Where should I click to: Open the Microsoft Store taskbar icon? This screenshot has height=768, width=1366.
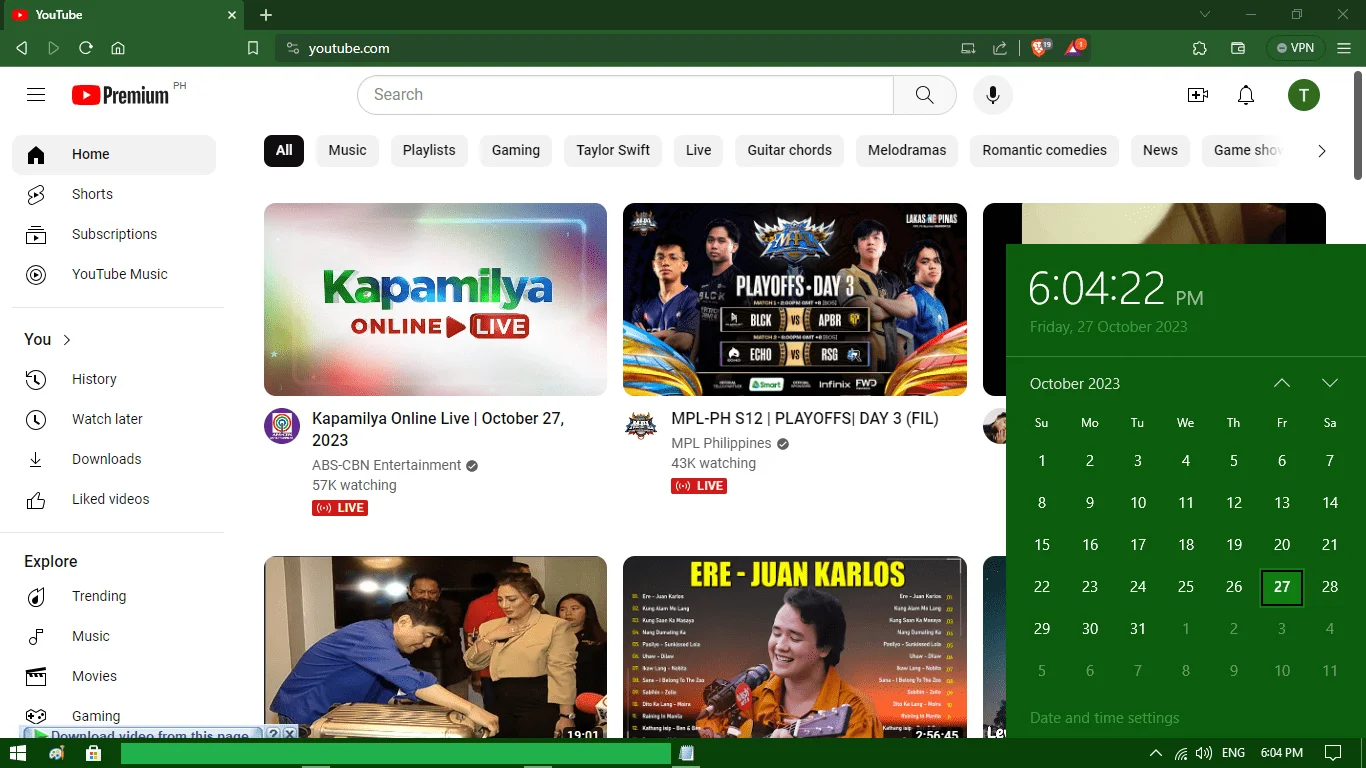tap(93, 753)
